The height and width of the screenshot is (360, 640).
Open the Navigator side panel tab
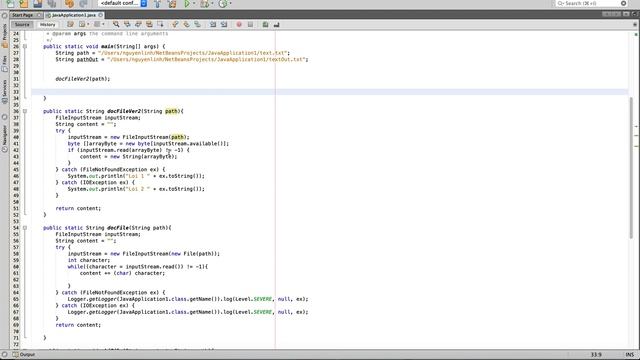tap(4, 139)
